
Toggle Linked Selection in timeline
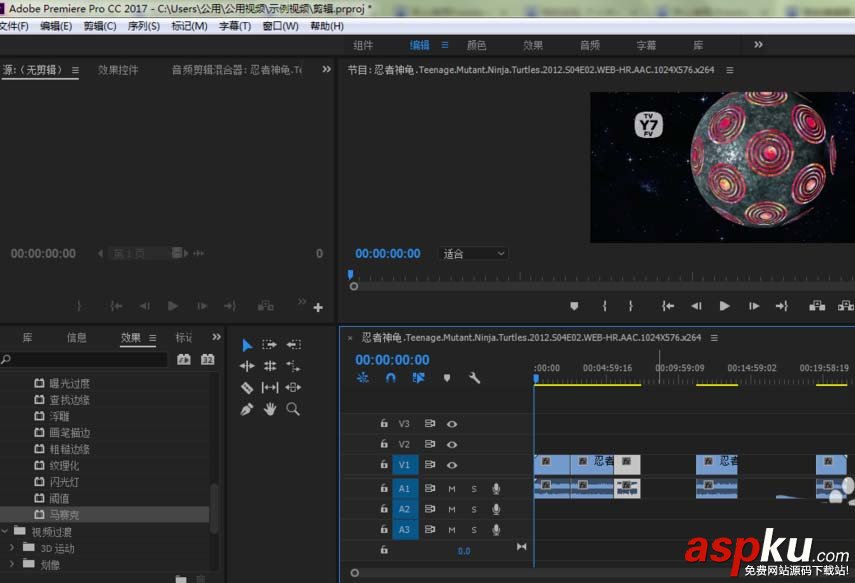point(419,377)
